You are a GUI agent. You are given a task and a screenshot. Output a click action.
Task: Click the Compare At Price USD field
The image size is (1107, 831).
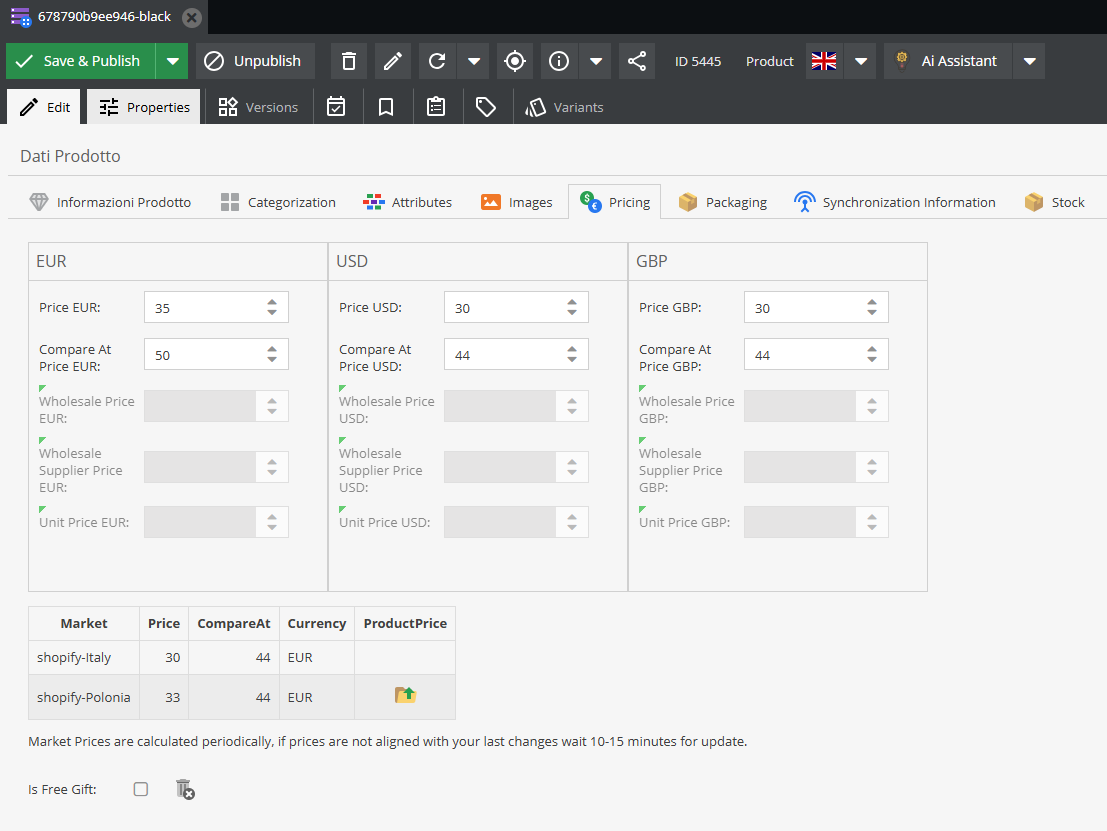pos(499,355)
